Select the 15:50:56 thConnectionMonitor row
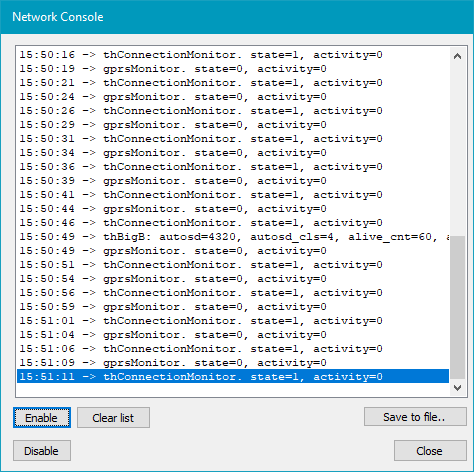This screenshot has height=472, width=474. [x=233, y=293]
